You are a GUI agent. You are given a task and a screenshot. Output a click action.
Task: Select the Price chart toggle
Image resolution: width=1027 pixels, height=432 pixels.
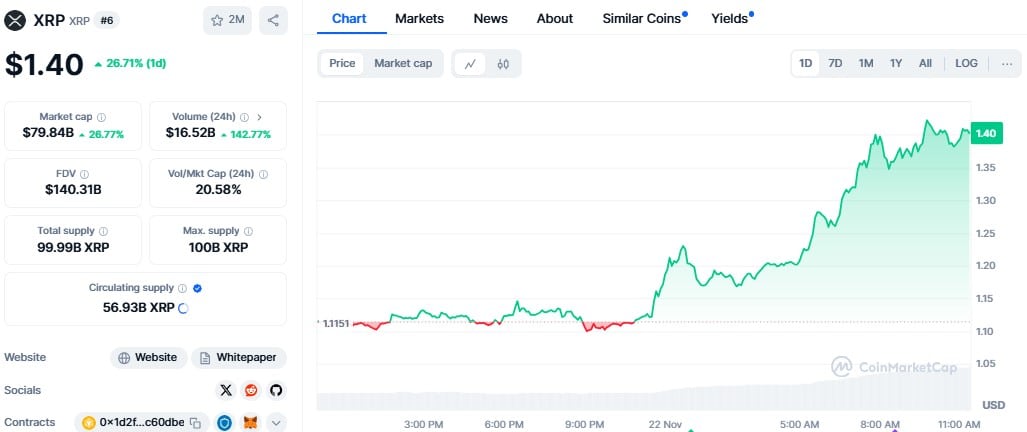tap(342, 63)
